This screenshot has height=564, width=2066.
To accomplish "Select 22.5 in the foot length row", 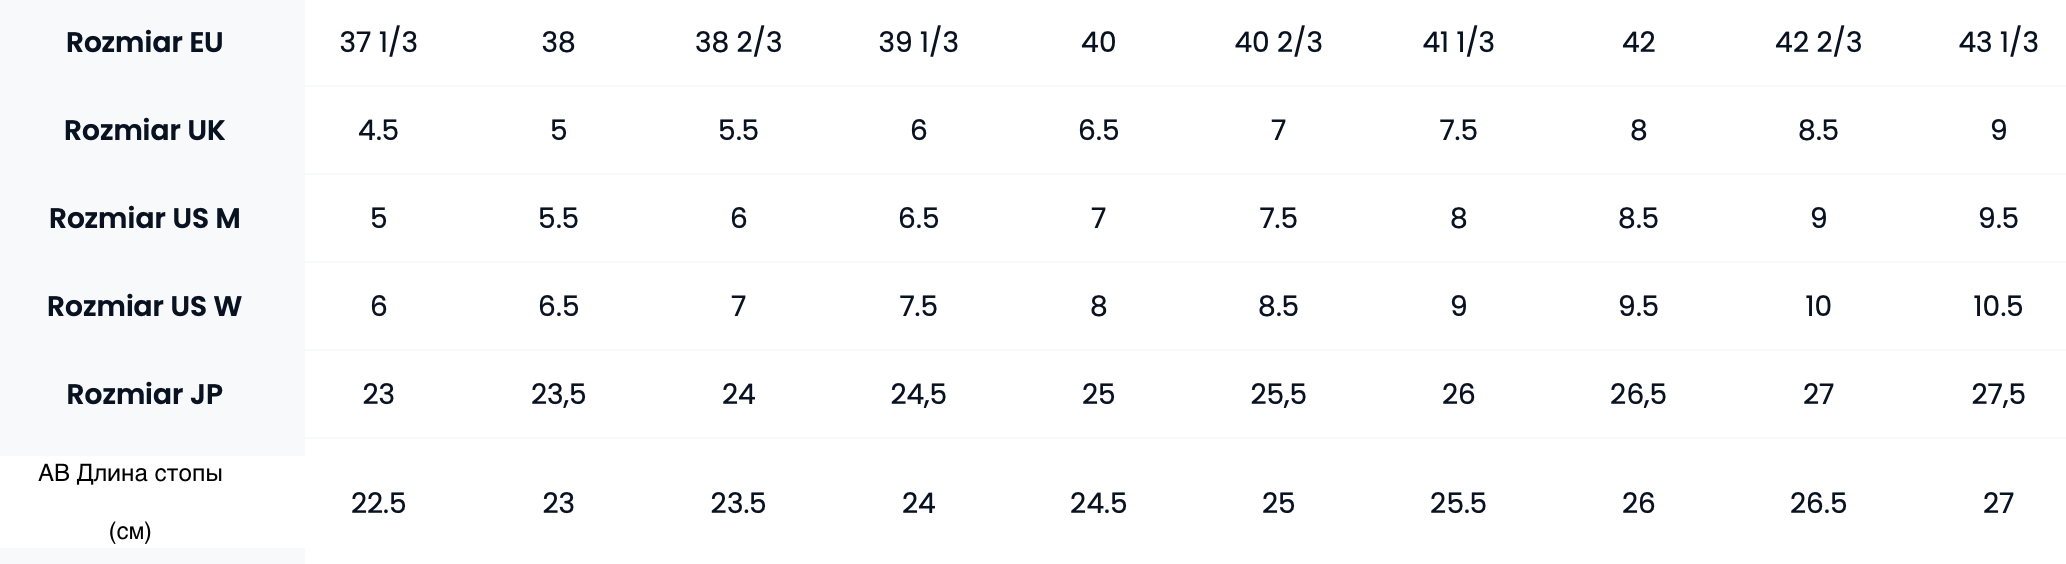I will coord(378,502).
